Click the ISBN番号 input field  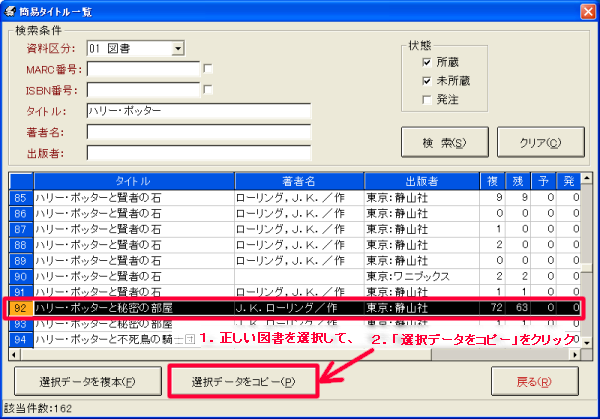pyautogui.click(x=143, y=90)
